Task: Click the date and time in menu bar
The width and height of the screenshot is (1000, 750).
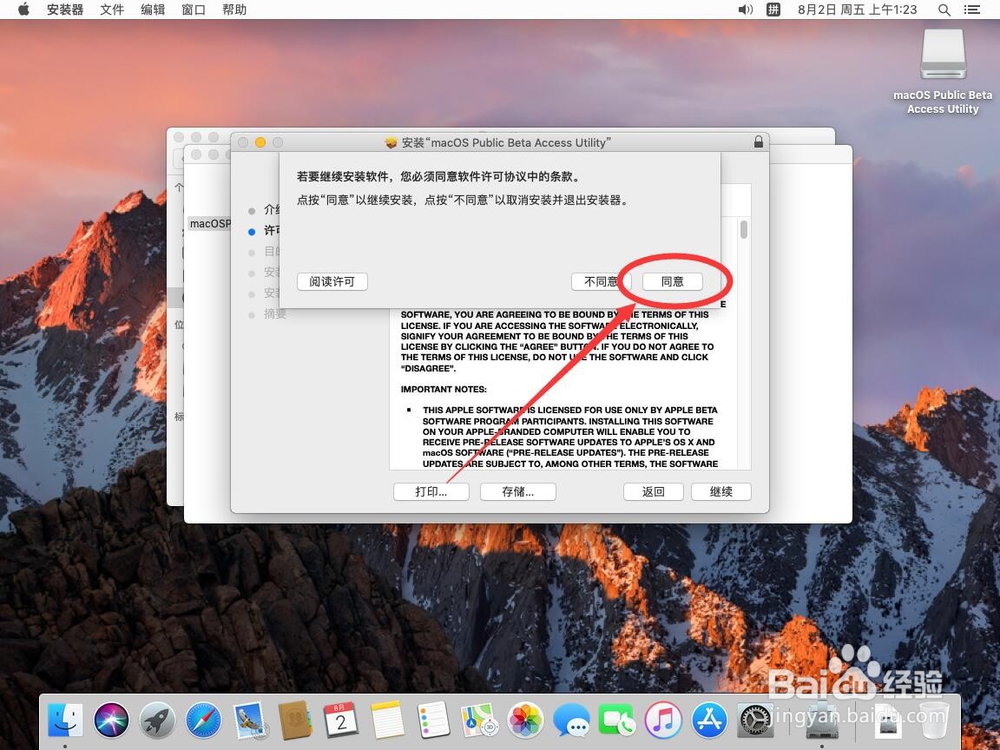Action: click(x=857, y=10)
